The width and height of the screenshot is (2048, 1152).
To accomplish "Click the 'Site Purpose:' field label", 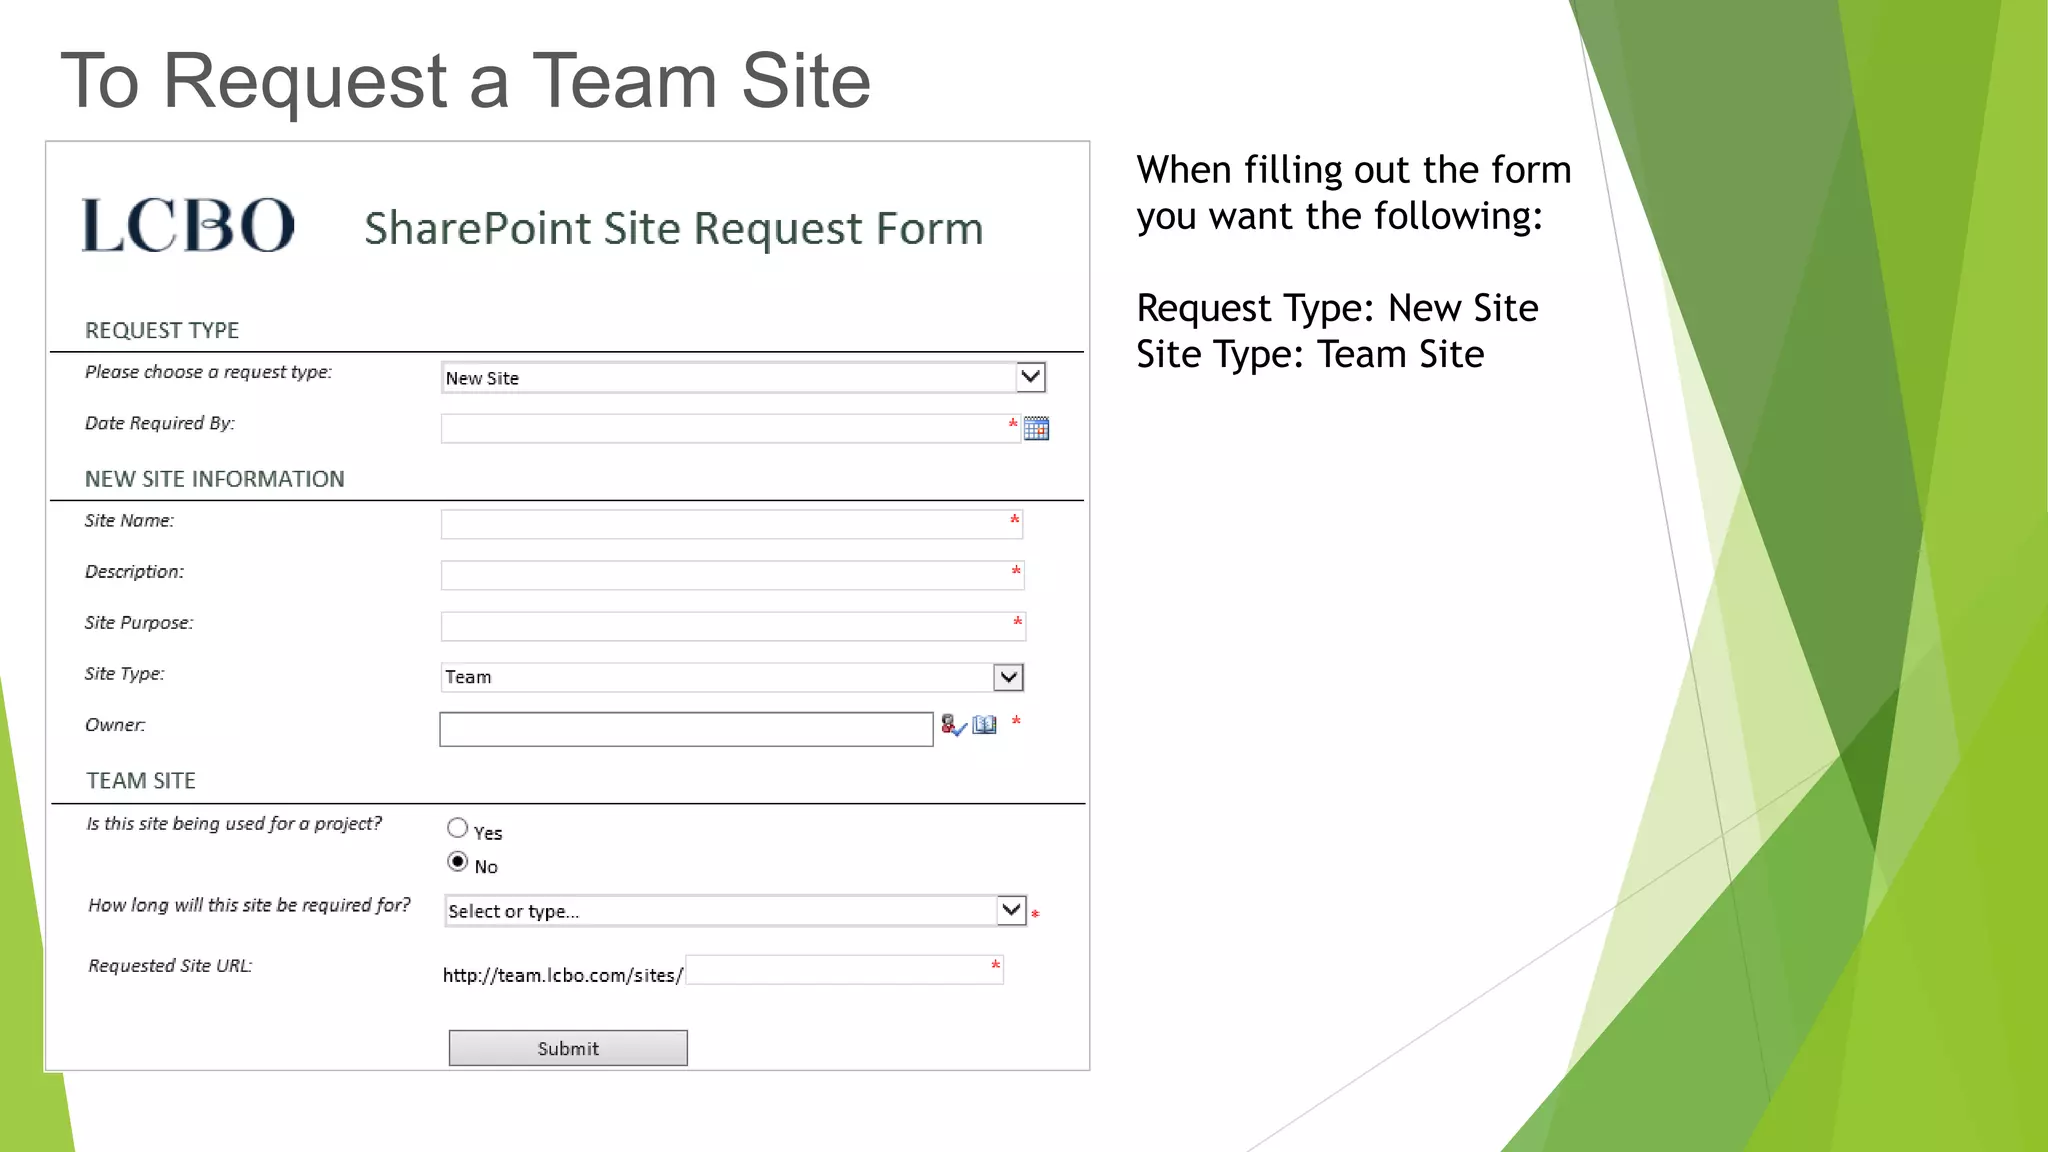I will click(x=139, y=623).
